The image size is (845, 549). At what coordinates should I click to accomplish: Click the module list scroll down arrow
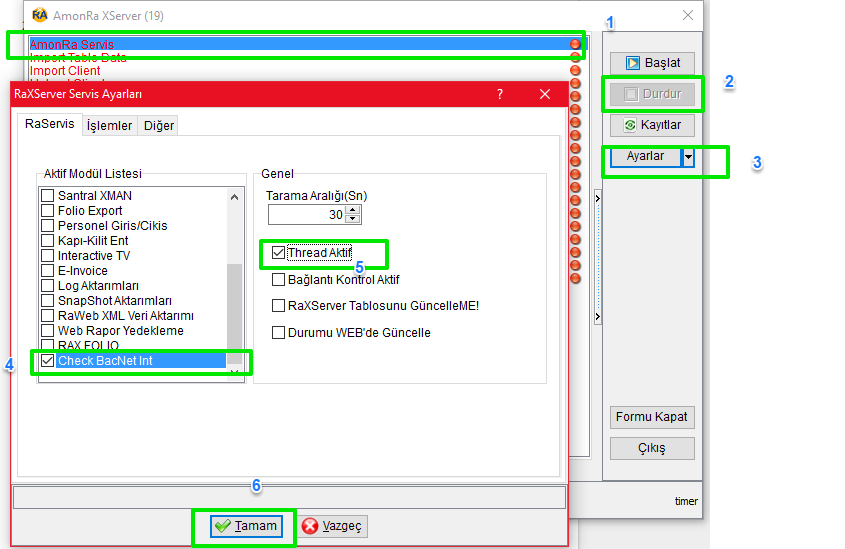pos(234,372)
